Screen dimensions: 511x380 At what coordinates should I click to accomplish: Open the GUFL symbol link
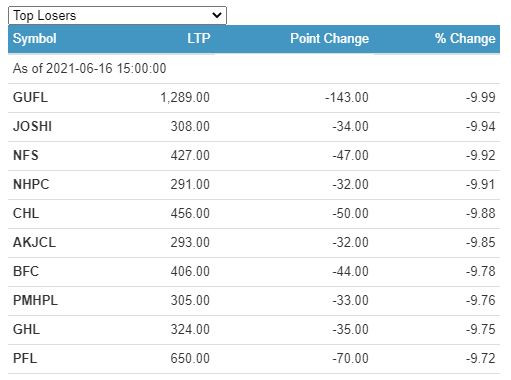click(30, 98)
